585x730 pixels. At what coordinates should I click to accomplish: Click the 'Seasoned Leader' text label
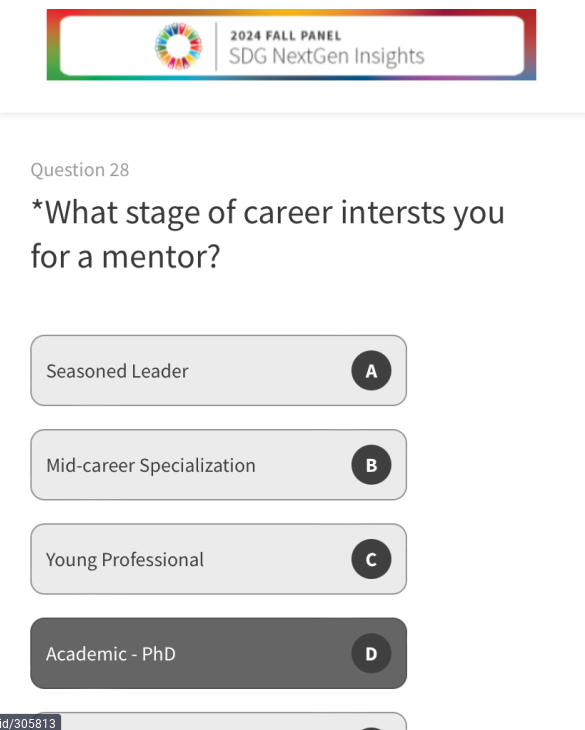[117, 371]
